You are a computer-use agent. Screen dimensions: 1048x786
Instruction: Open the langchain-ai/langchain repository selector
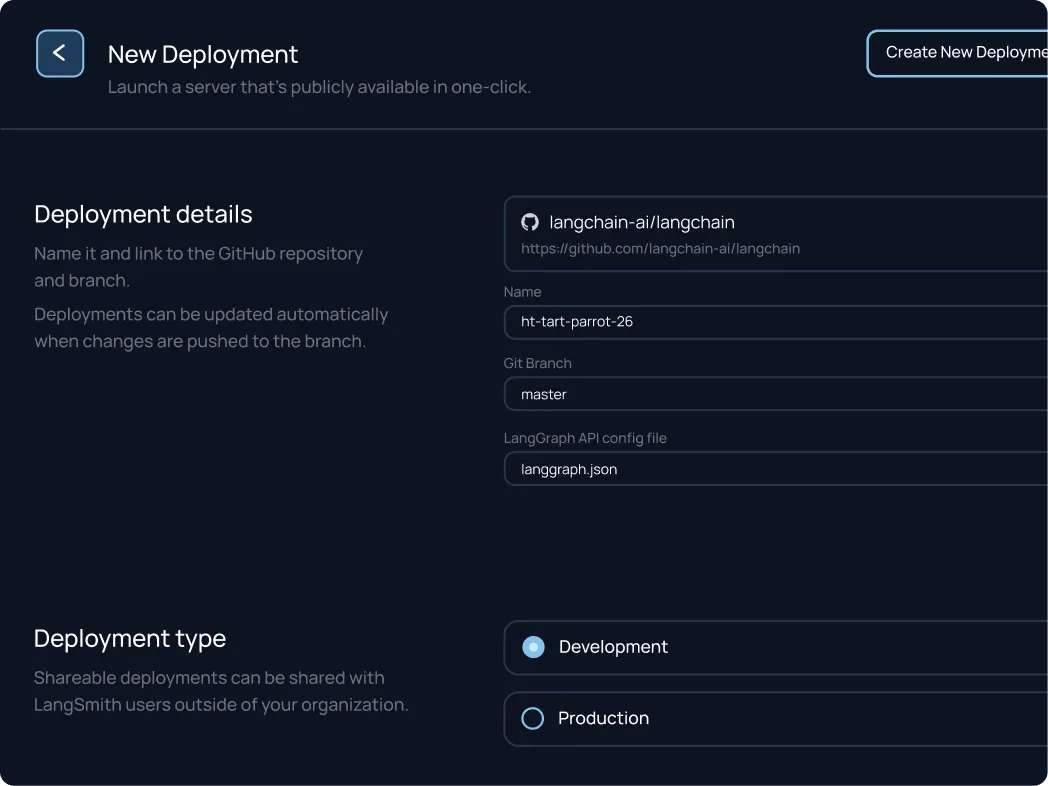click(775, 234)
